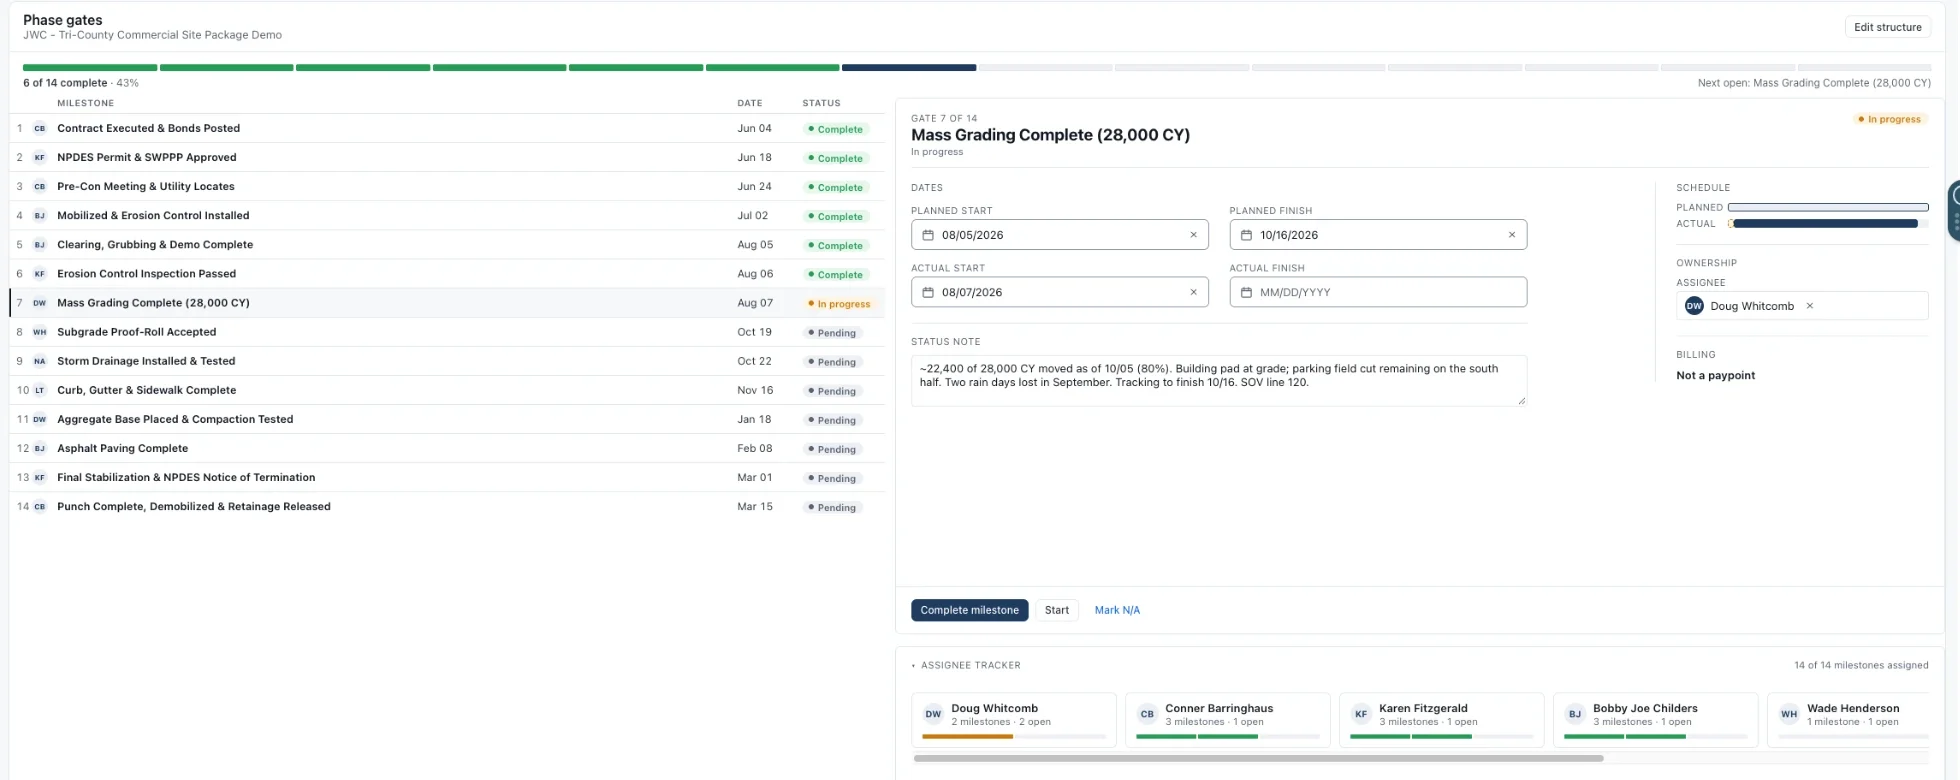Click the KF avatar on Karen Fitzgerald card
Viewport: 1960px width, 780px height.
[1361, 714]
